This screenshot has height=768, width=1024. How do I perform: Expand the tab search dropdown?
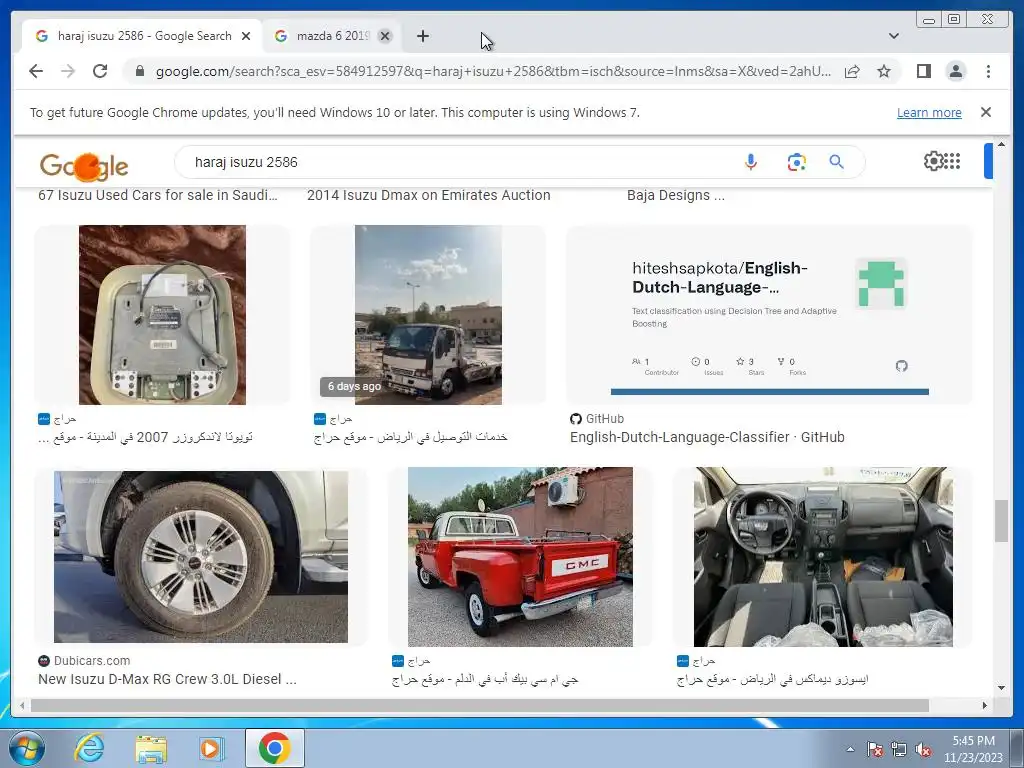click(x=893, y=36)
